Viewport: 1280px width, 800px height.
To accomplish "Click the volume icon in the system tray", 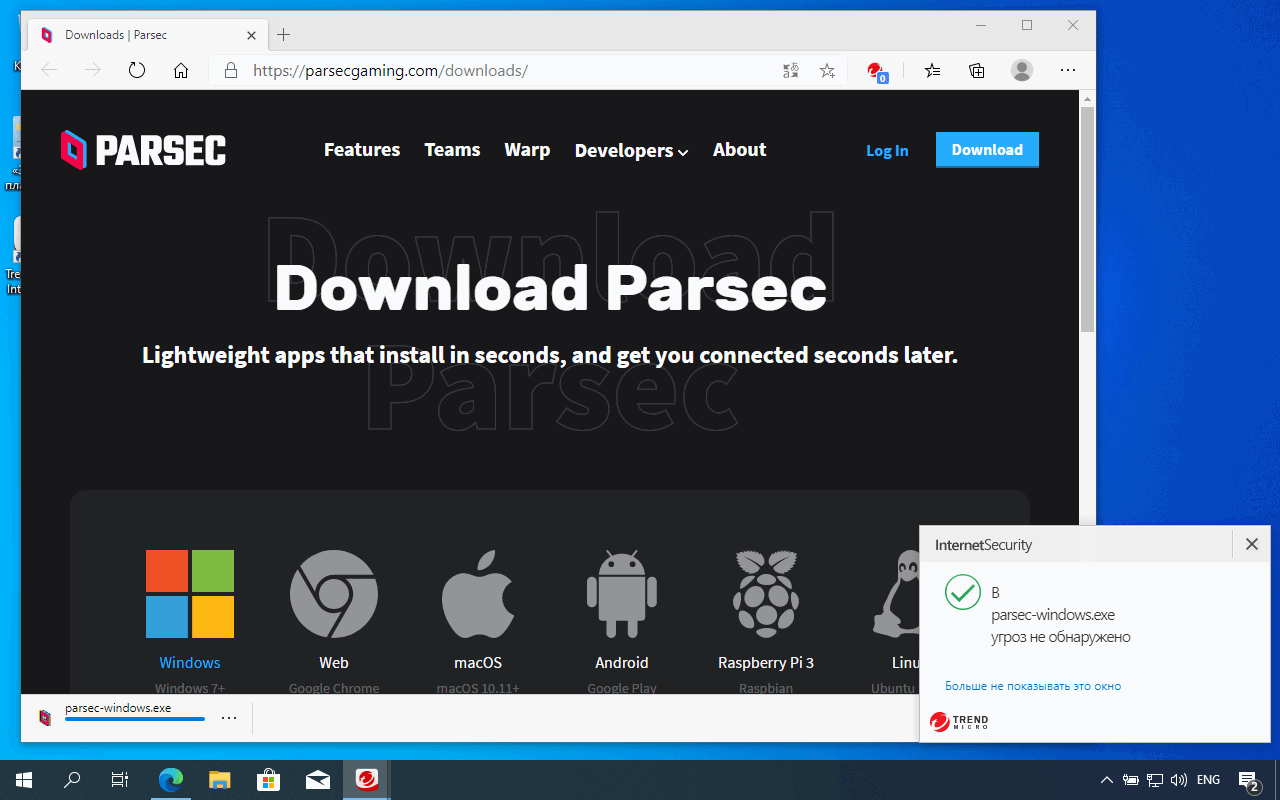I will (x=1179, y=780).
